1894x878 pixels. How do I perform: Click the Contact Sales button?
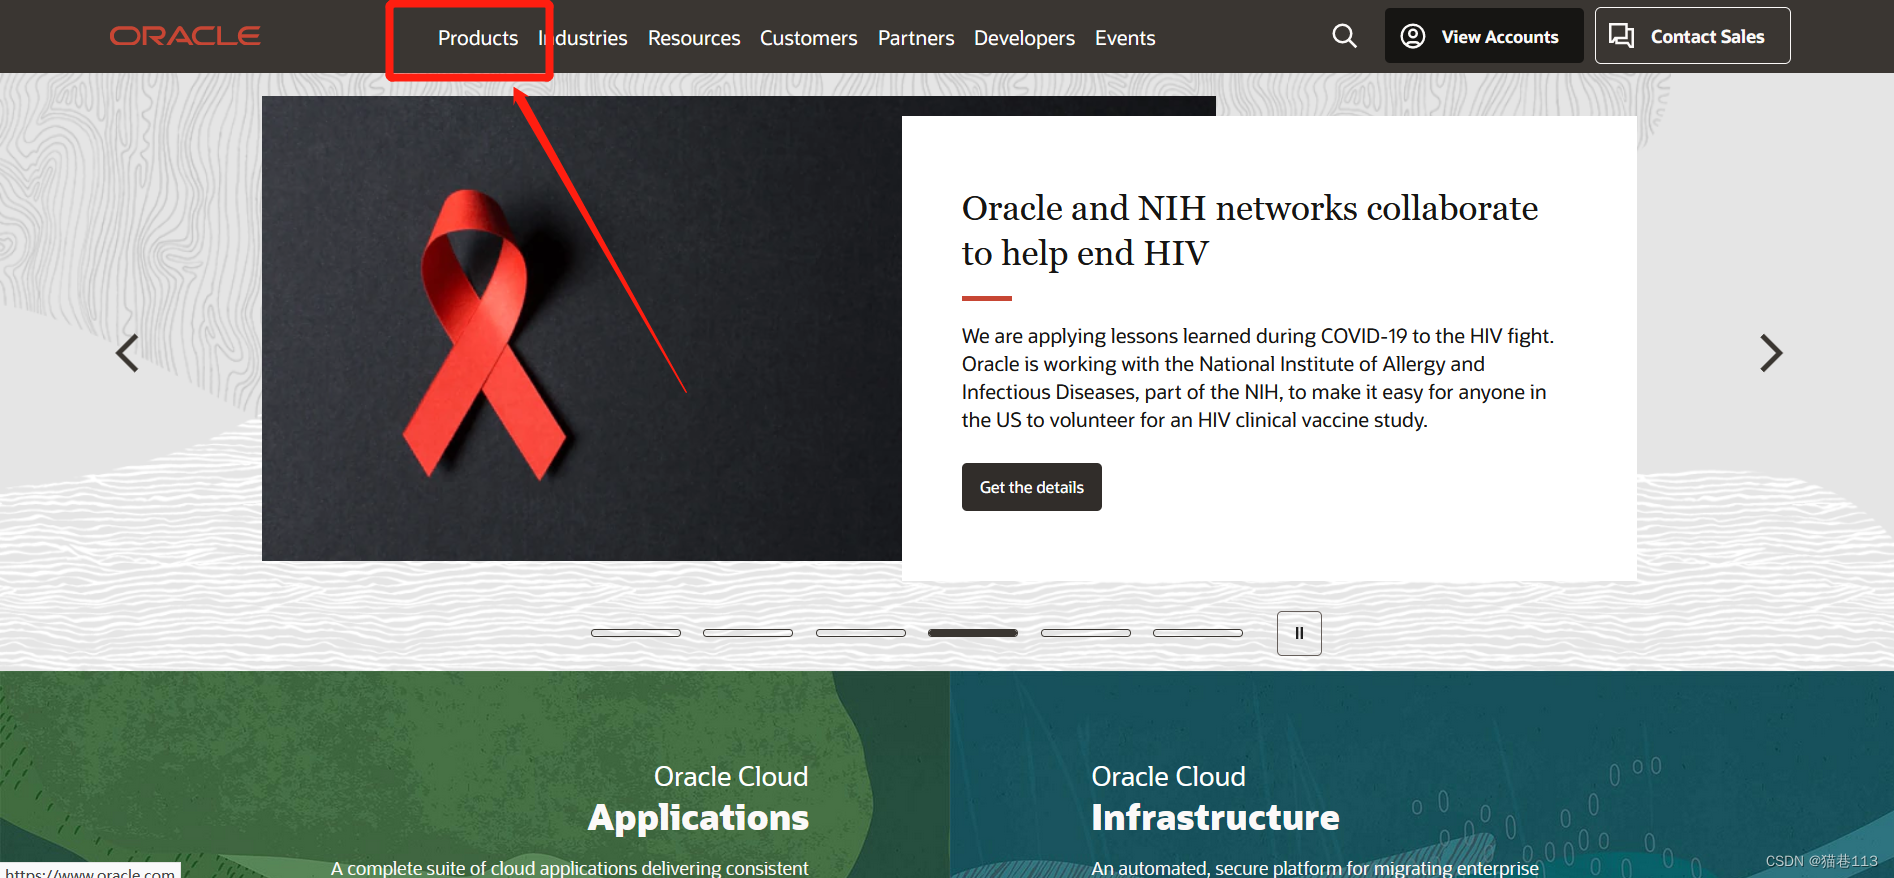point(1692,36)
